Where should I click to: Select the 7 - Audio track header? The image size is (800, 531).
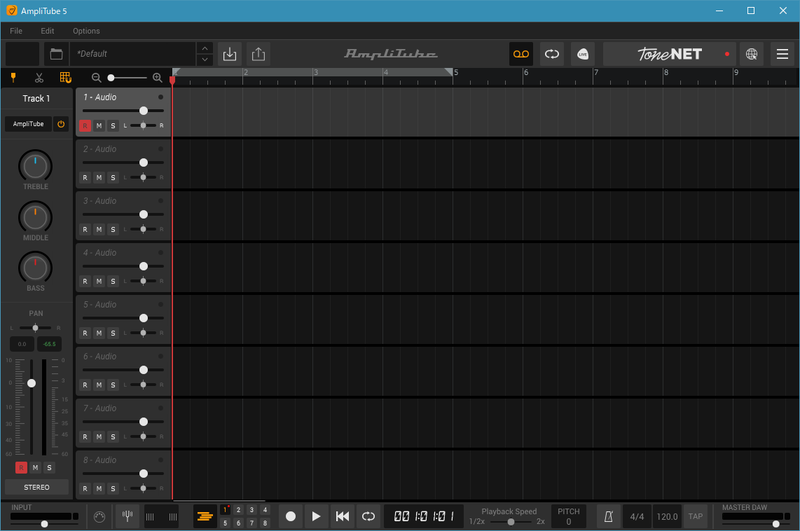123,422
